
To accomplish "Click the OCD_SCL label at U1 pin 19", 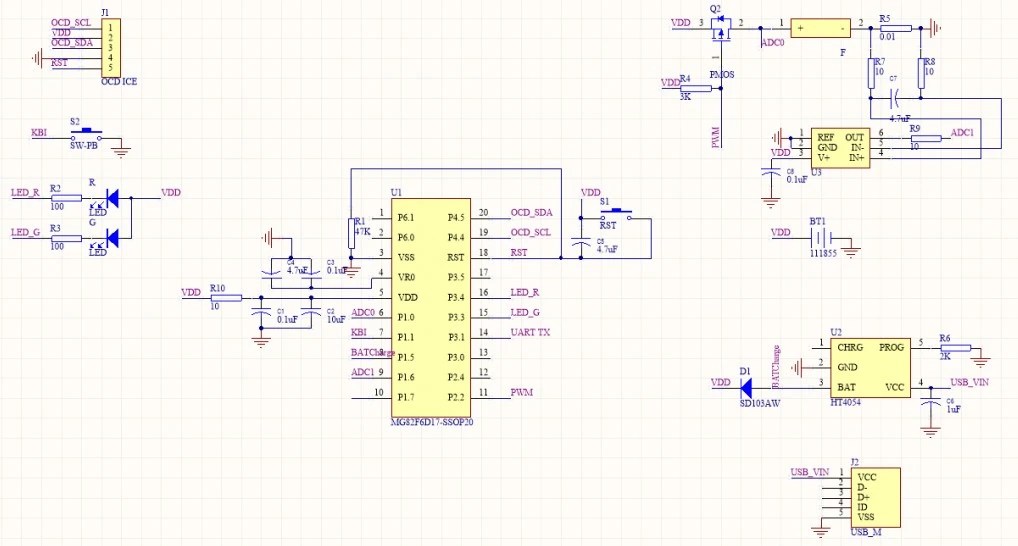I will 531,232.
